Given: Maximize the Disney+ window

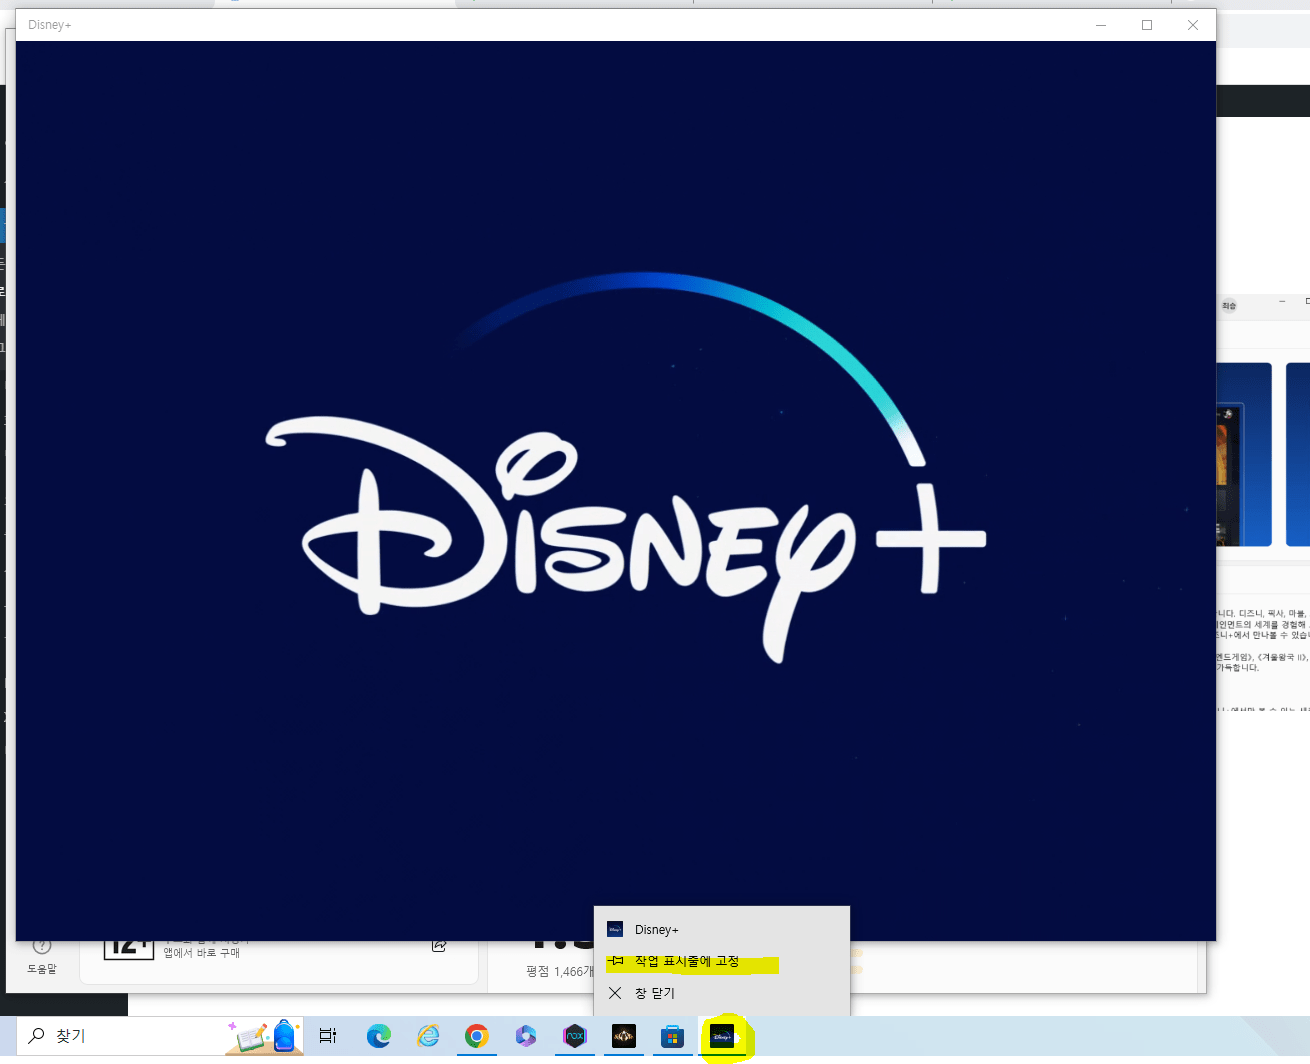Looking at the screenshot, I should [x=1147, y=25].
